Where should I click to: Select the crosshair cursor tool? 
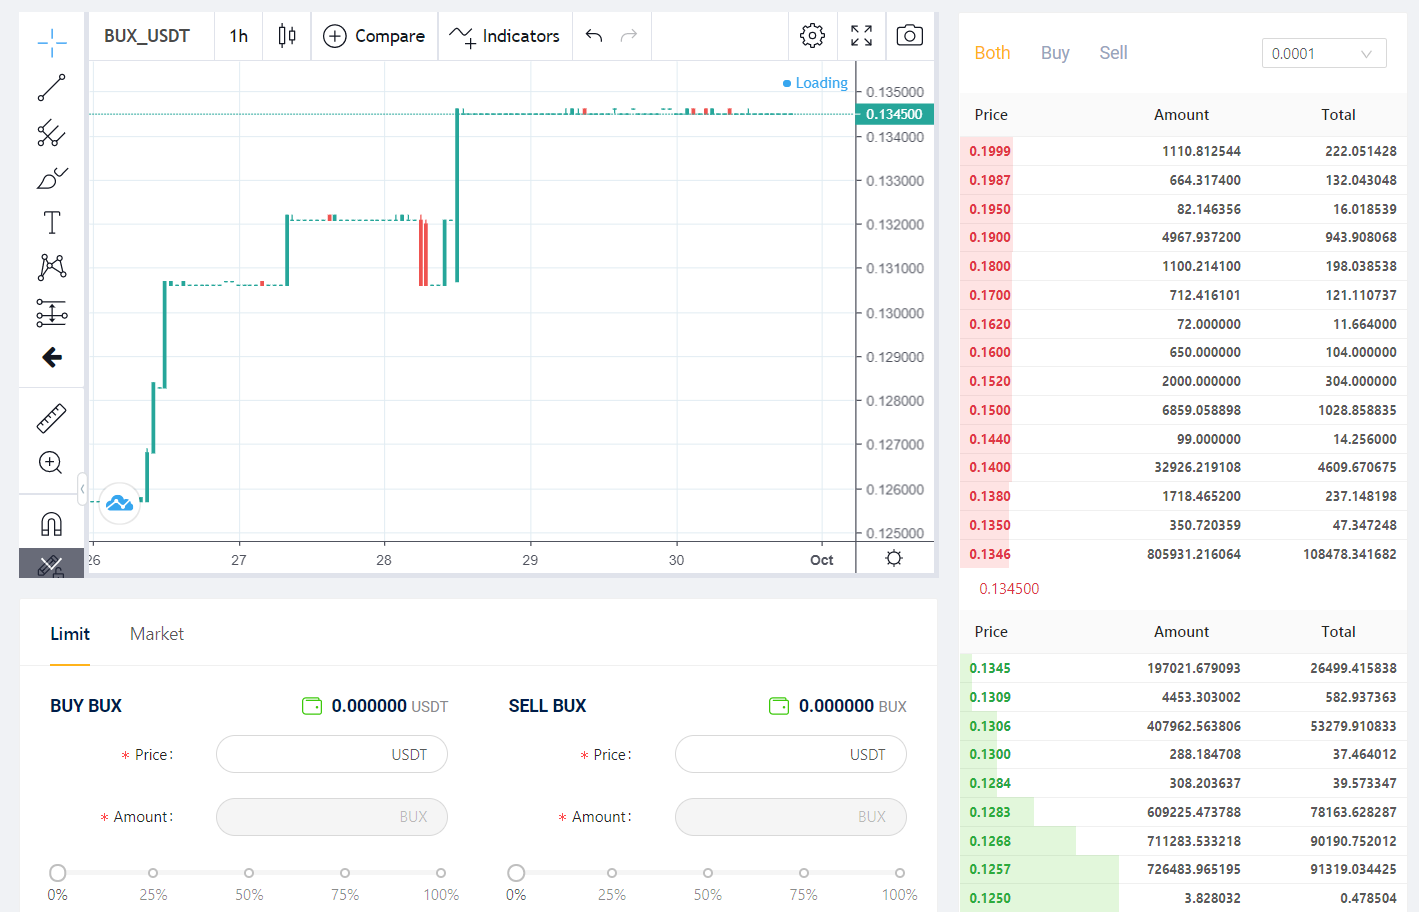(52, 41)
